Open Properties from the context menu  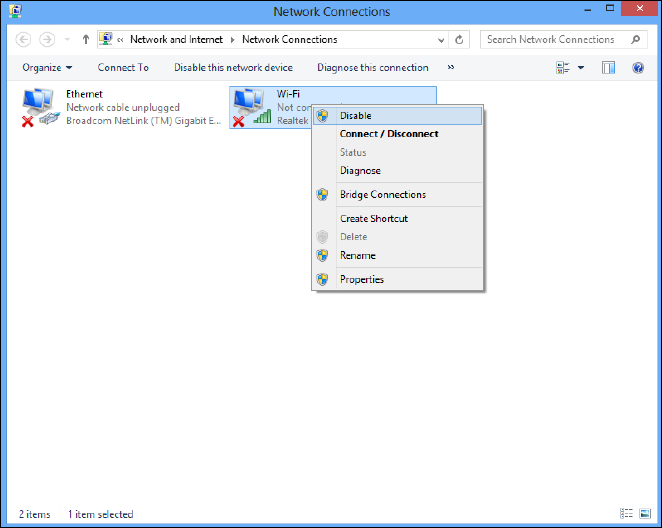397,279
